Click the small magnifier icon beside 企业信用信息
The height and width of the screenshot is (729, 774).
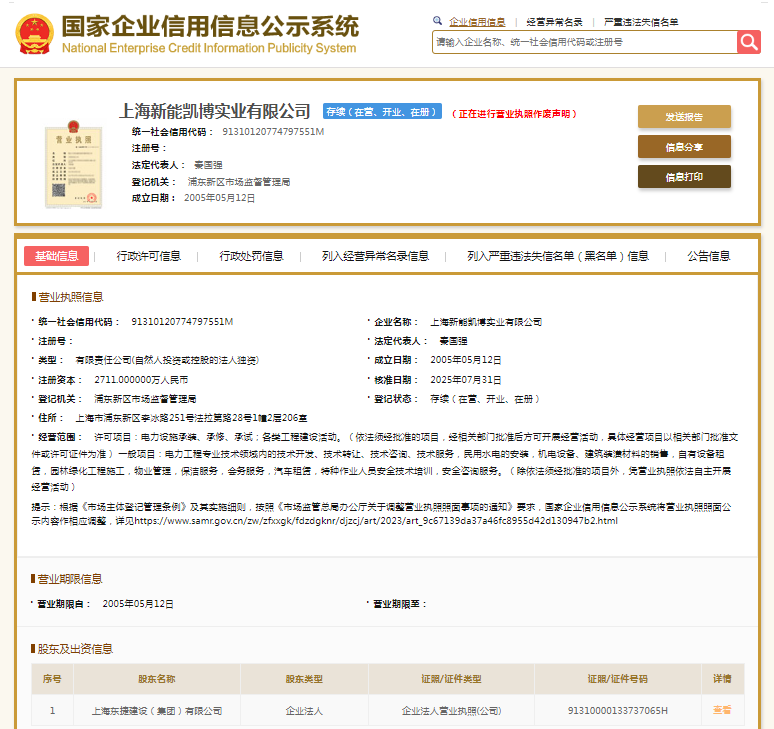click(x=437, y=20)
